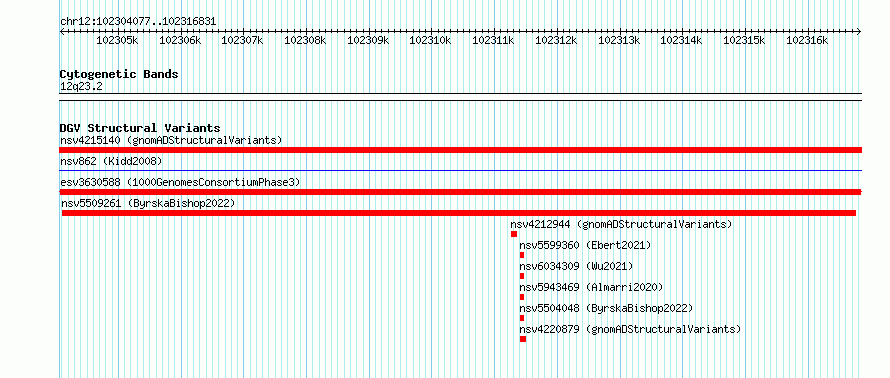890x378 pixels.
Task: Click nsv6034309 (Wu2021) label
Action: [x=576, y=266]
